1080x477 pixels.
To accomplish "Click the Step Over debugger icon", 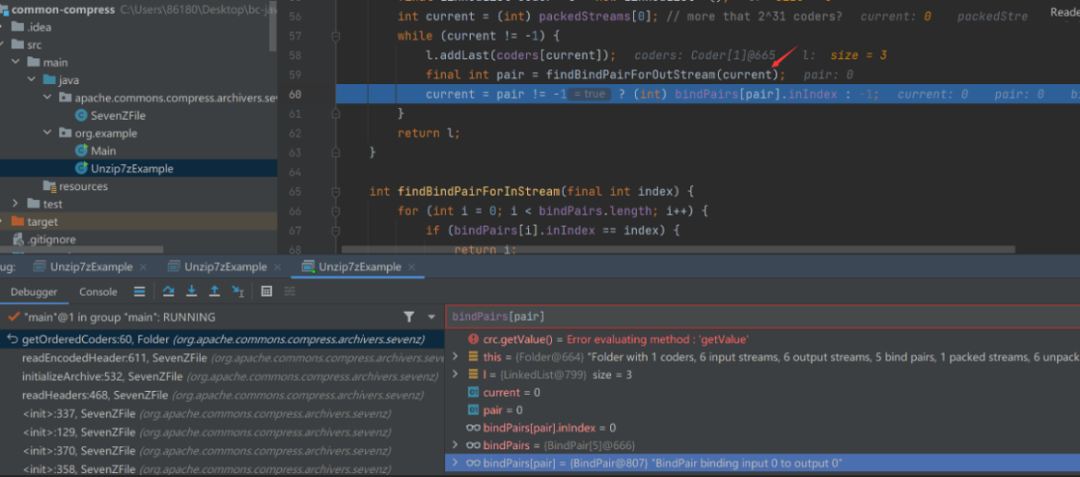I will (169, 292).
